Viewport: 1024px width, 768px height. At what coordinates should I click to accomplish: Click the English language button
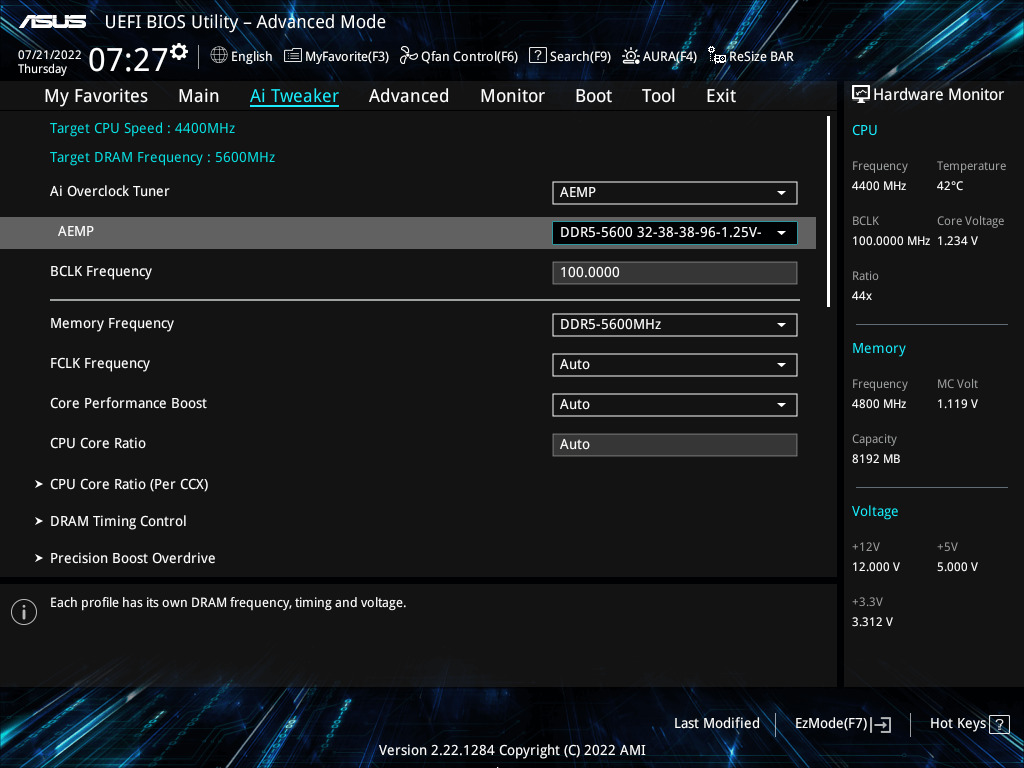[242, 56]
